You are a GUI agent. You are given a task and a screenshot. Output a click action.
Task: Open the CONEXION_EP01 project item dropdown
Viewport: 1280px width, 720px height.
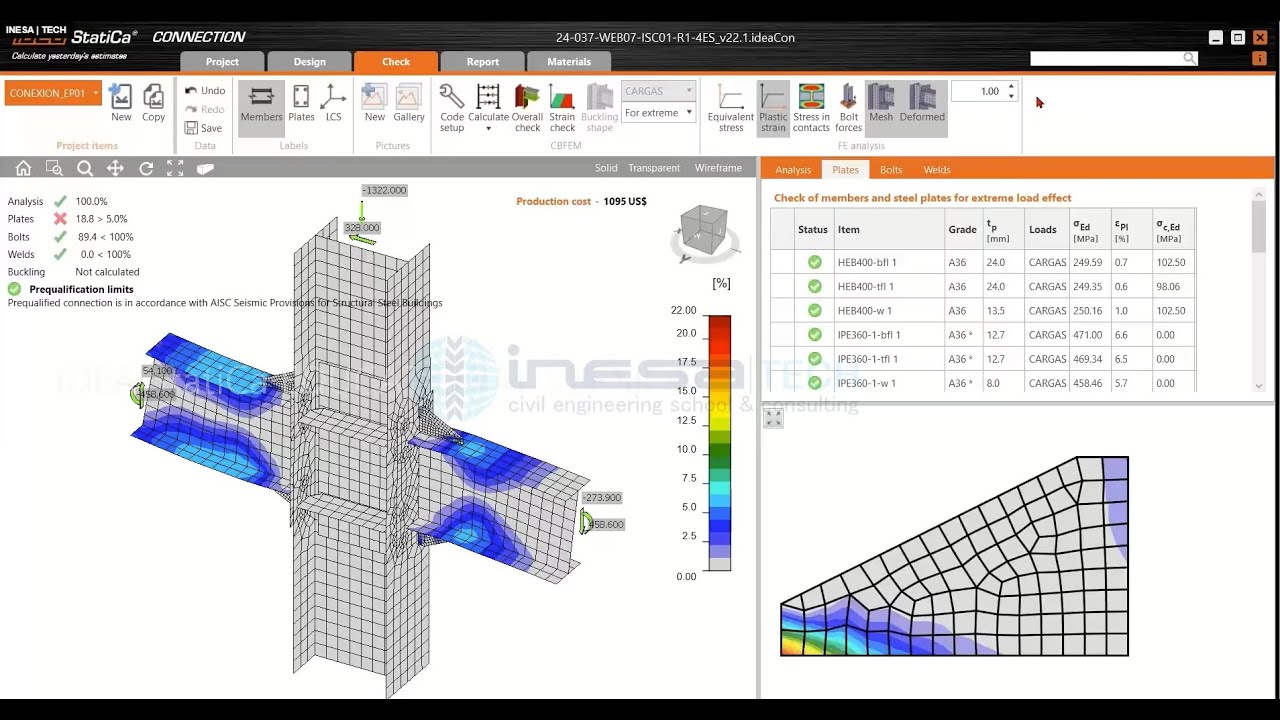tap(54, 93)
